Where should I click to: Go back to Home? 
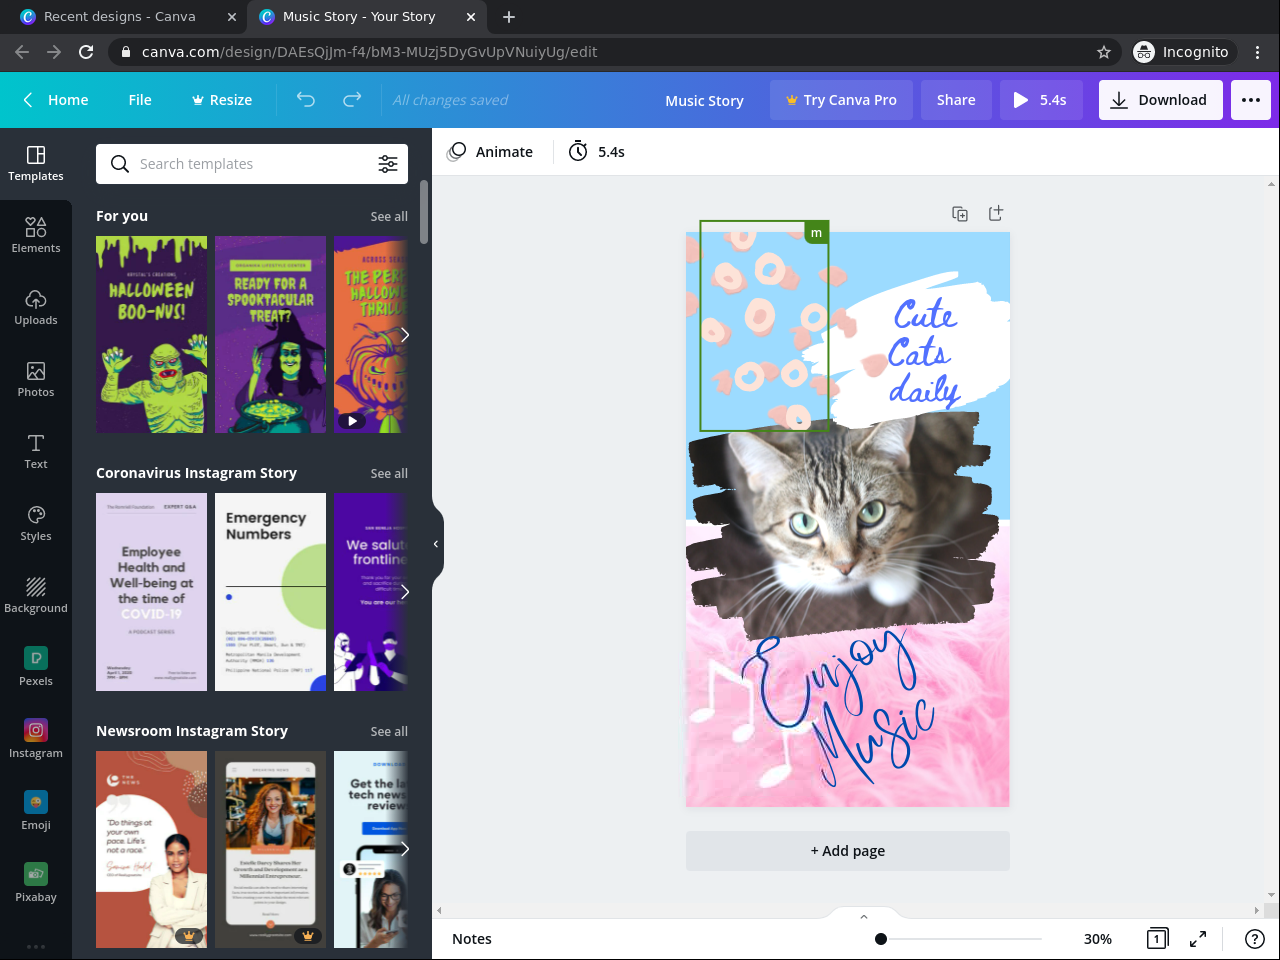coord(56,100)
